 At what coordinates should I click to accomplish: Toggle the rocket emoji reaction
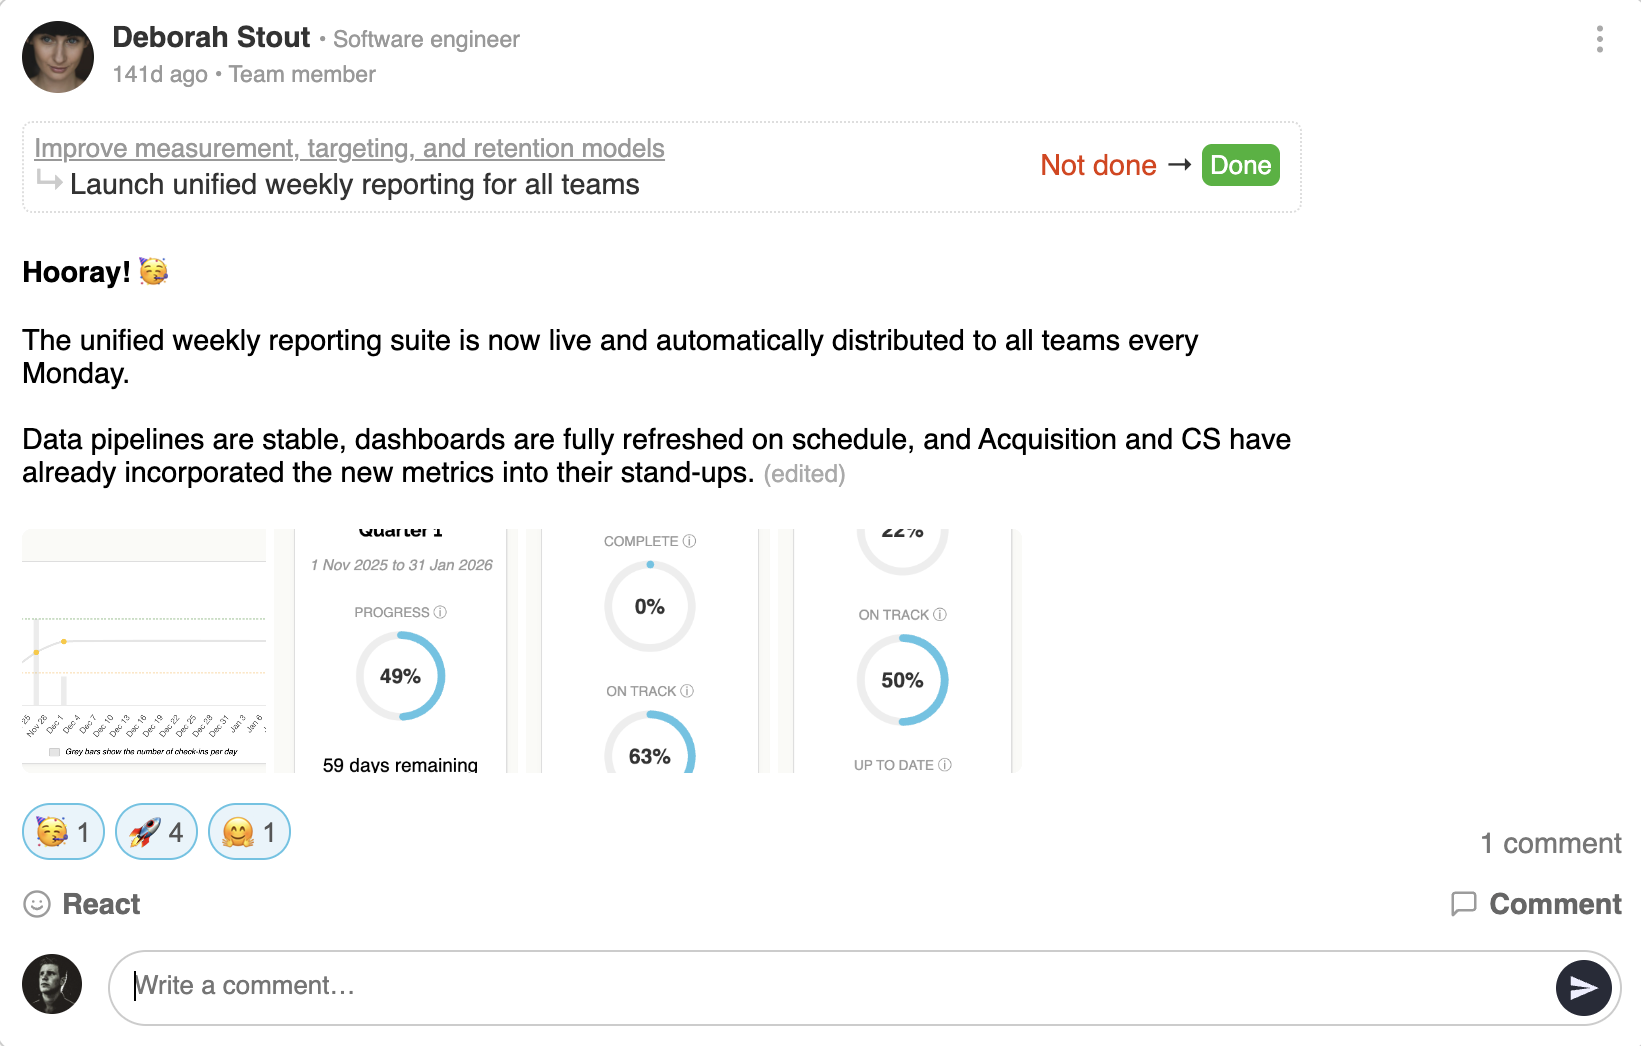(x=155, y=831)
